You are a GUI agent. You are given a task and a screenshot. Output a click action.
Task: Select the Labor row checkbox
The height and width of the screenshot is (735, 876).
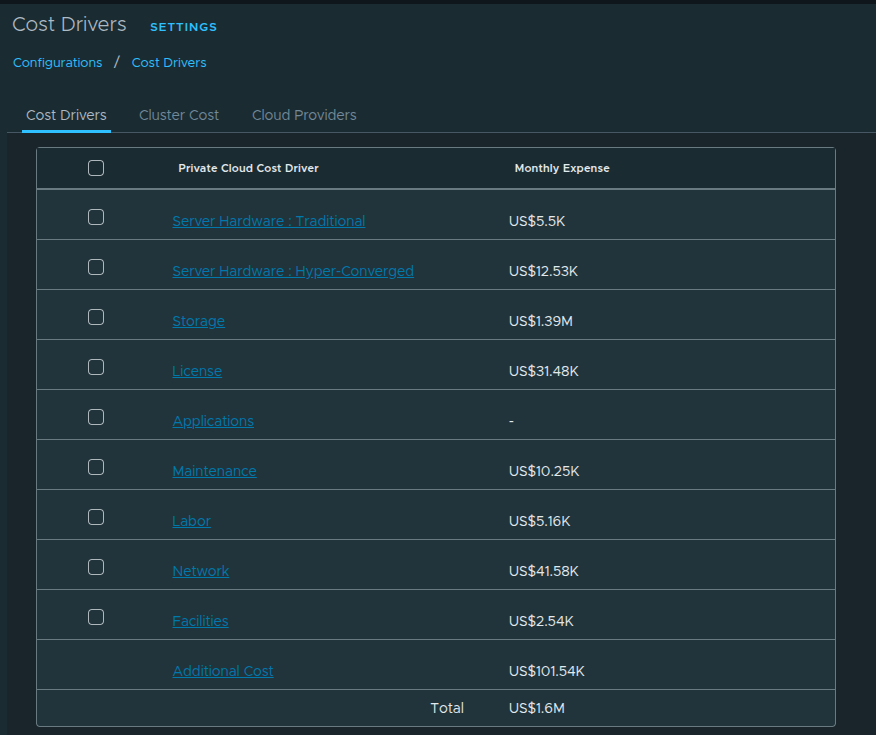[x=95, y=516]
